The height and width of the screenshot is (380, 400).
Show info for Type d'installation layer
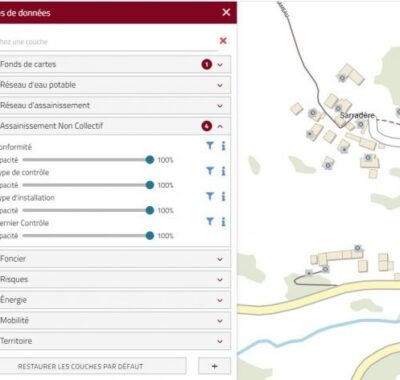point(223,196)
